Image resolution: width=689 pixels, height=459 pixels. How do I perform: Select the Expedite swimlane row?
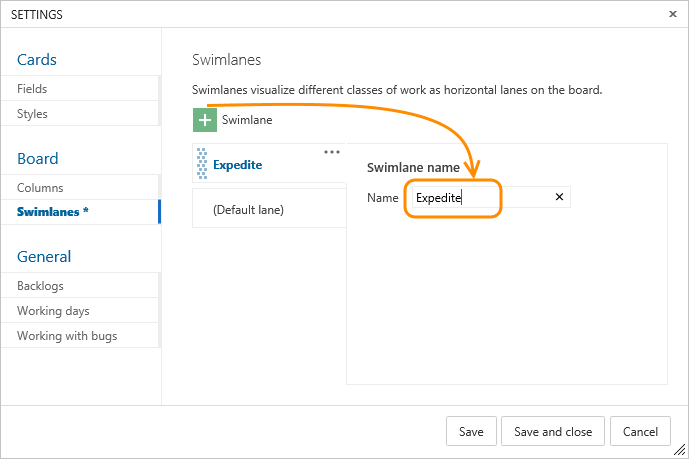269,163
